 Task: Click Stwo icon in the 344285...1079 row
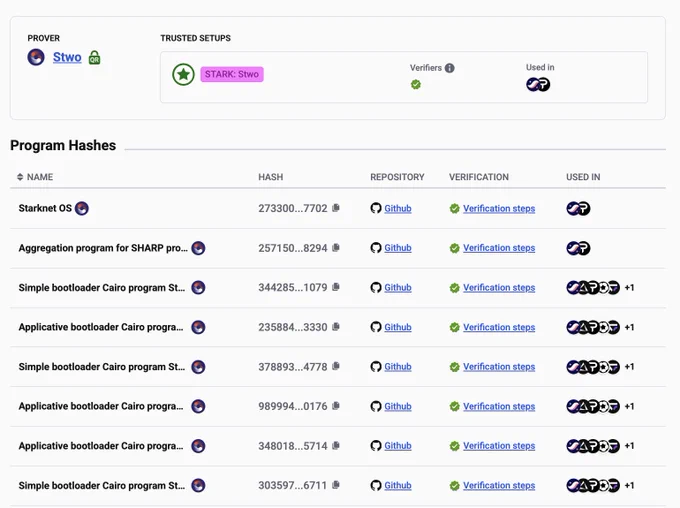click(x=198, y=288)
